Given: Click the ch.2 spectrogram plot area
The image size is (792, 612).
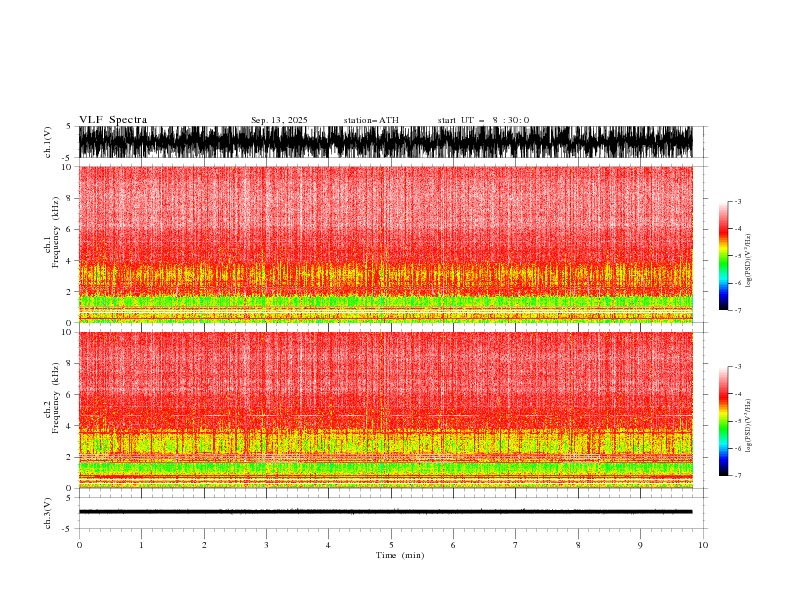Looking at the screenshot, I should pos(386,410).
